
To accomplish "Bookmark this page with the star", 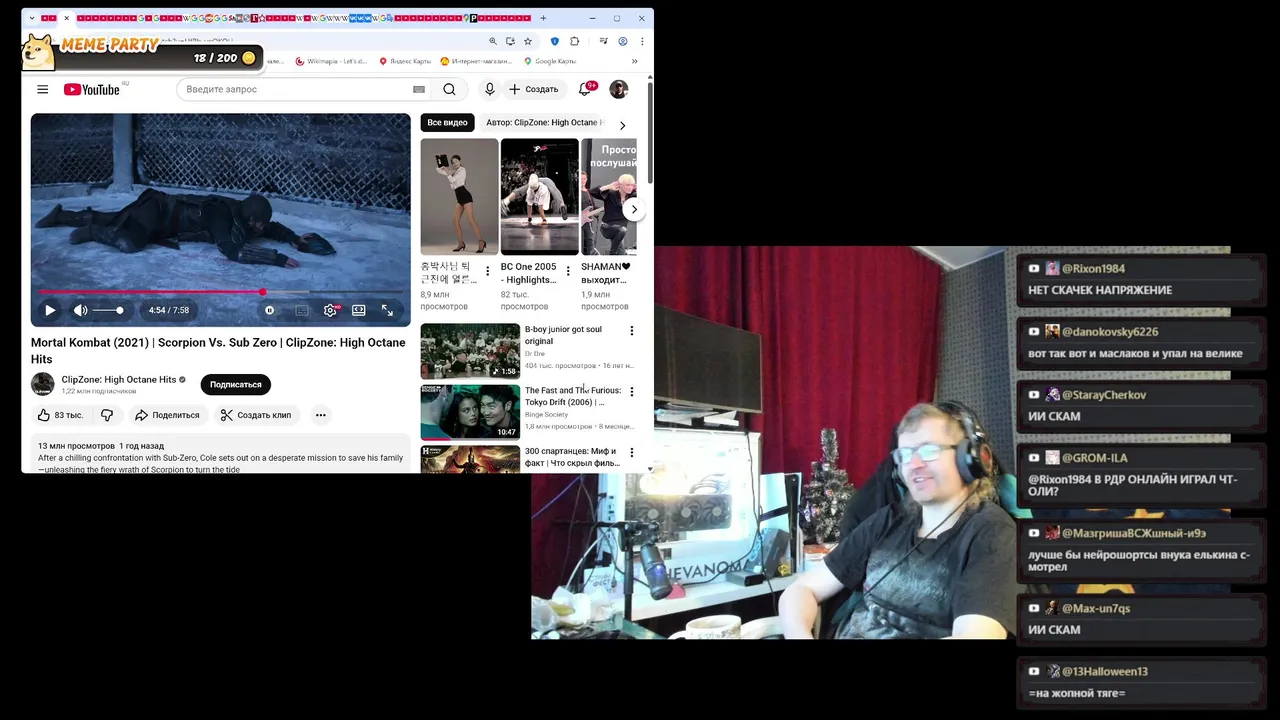I will pos(528,41).
